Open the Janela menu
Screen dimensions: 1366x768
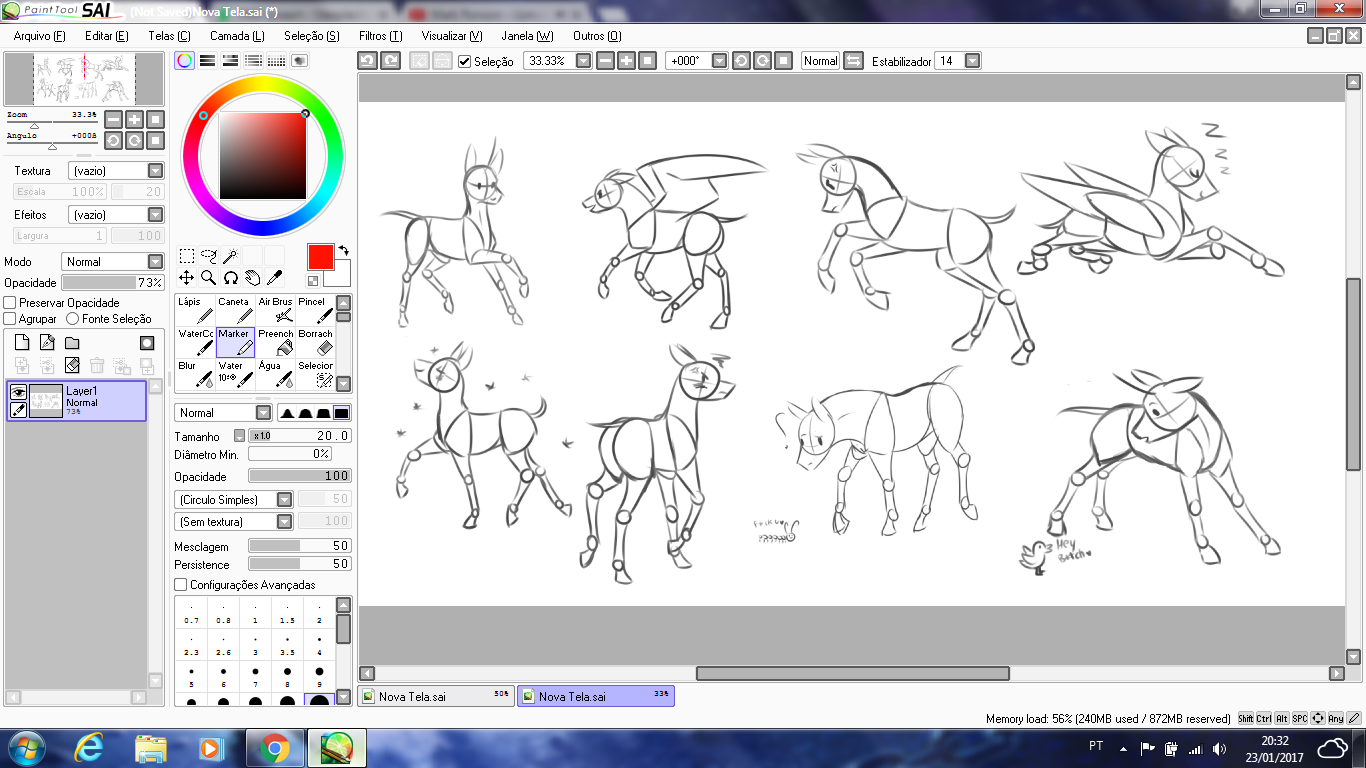(527, 36)
